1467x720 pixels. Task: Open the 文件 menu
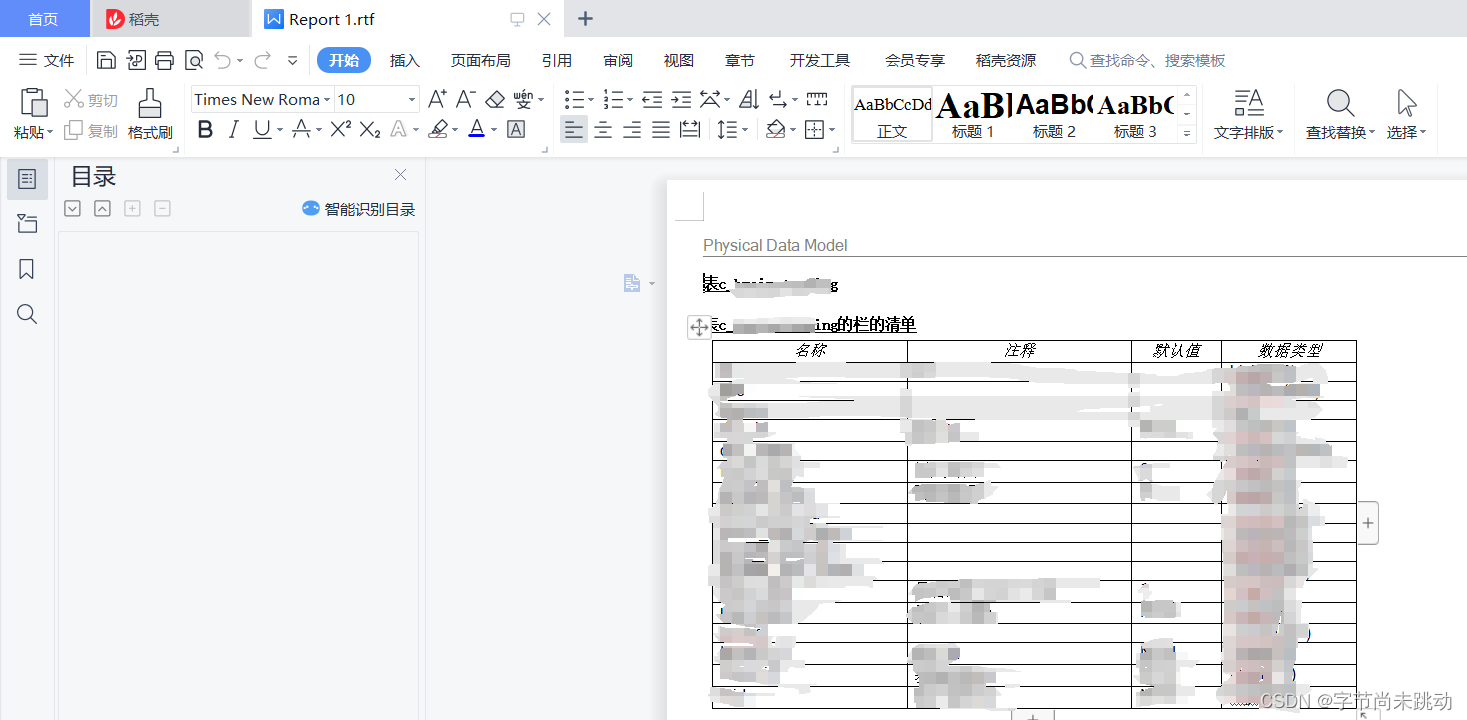(x=47, y=60)
